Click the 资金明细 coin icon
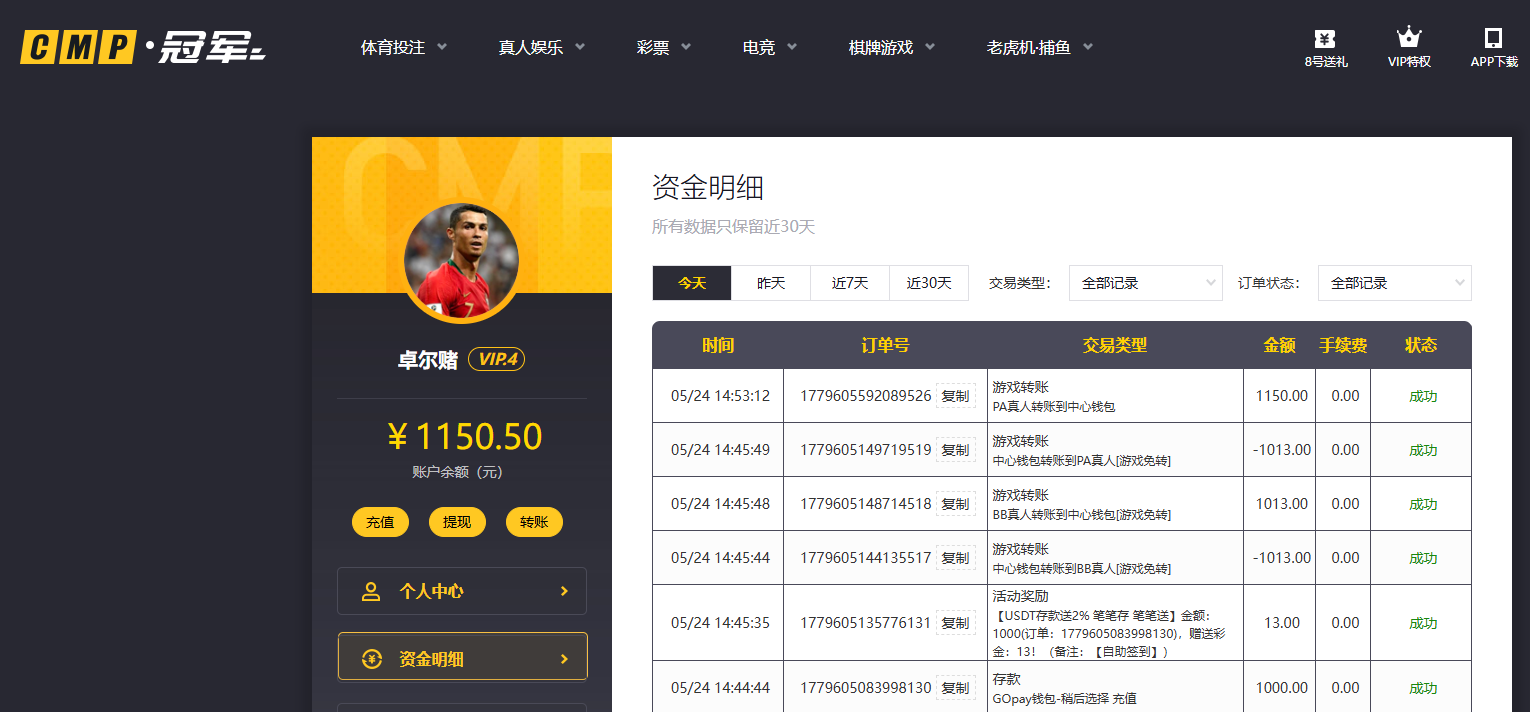 click(372, 659)
